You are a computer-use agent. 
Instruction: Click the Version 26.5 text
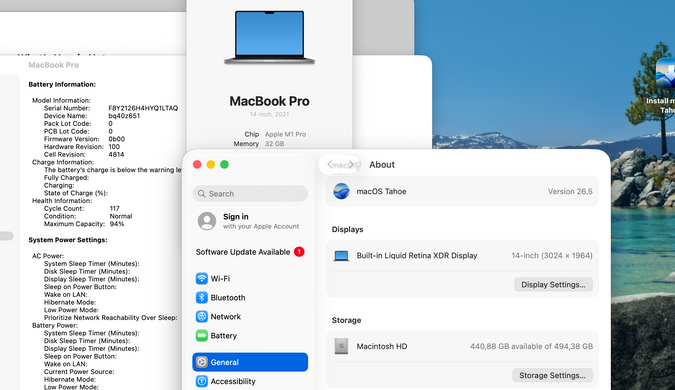tap(570, 191)
